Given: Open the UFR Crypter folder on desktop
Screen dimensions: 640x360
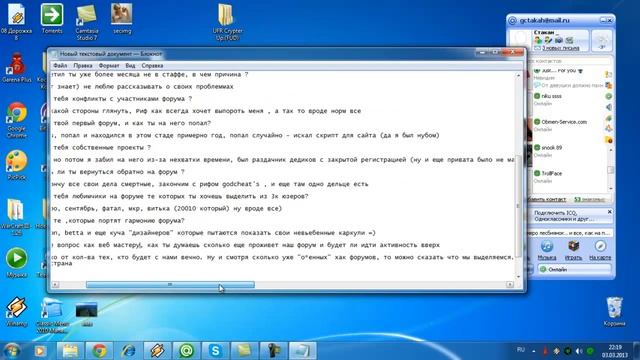Looking at the screenshot, I should (x=227, y=22).
